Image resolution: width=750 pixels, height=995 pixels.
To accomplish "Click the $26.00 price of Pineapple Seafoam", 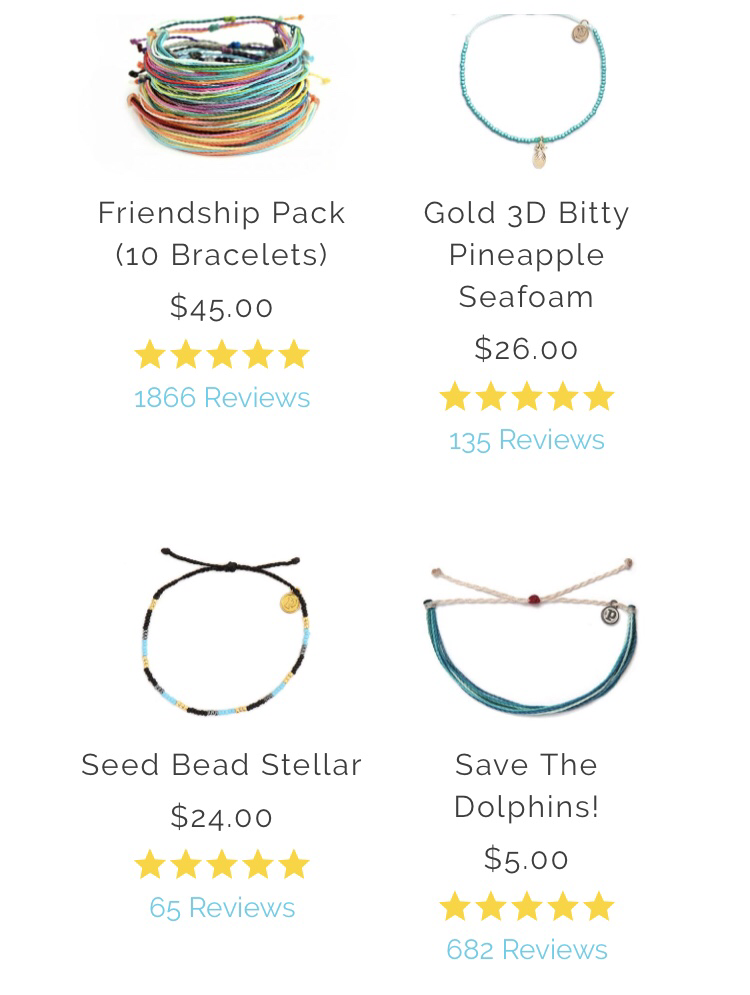I will 527,349.
